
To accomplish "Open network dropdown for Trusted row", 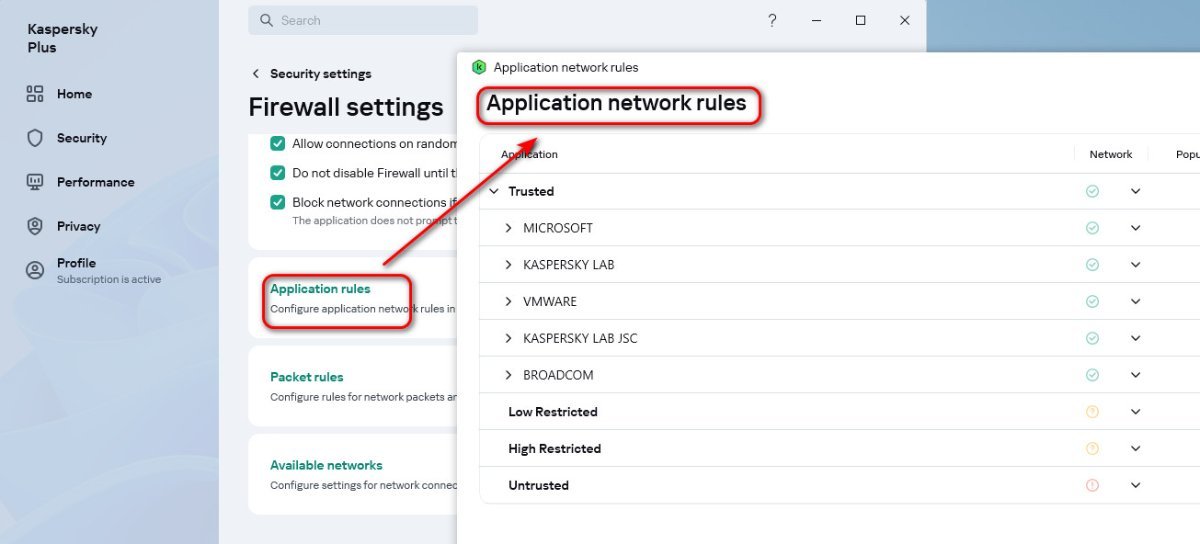I will (x=1135, y=191).
